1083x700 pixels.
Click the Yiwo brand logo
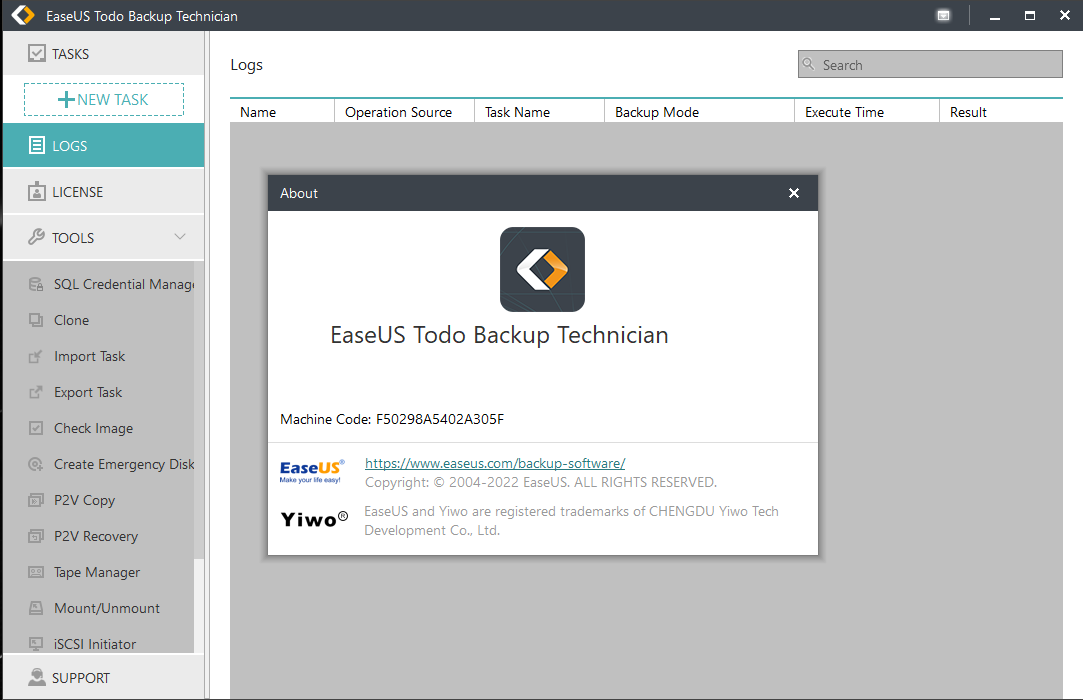314,519
